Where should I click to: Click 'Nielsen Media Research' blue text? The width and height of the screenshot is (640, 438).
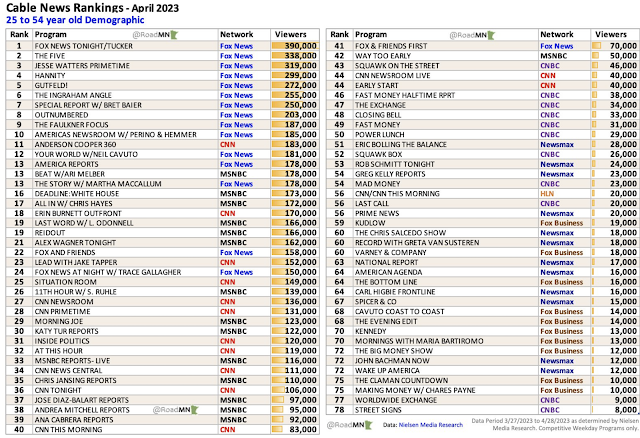click(x=431, y=425)
